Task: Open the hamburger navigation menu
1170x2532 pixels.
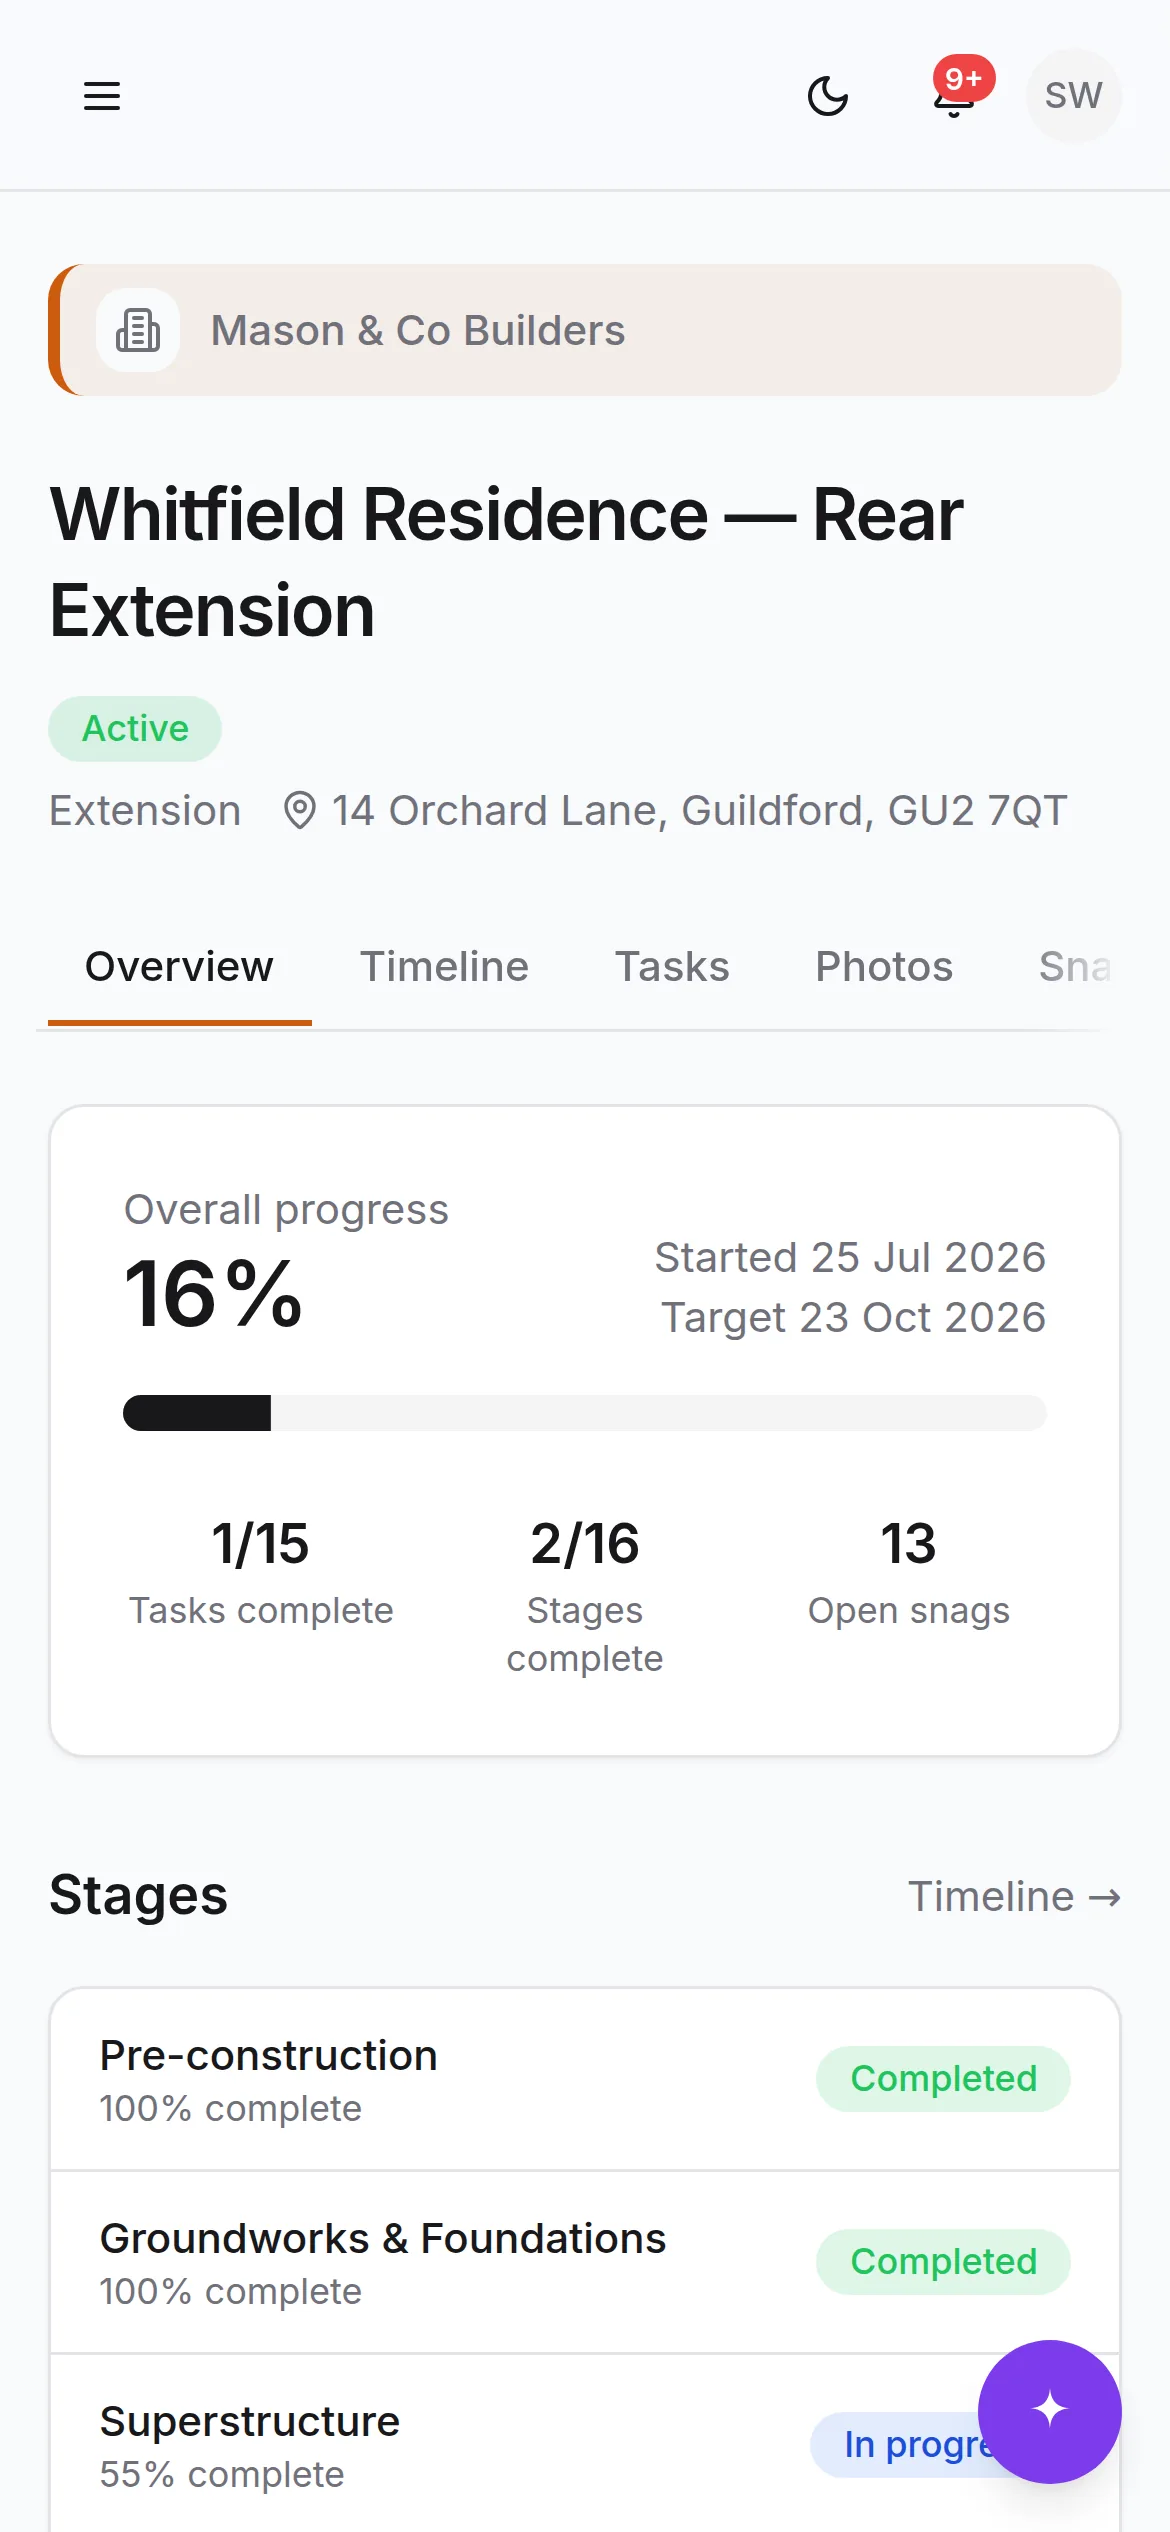Action: [x=102, y=96]
